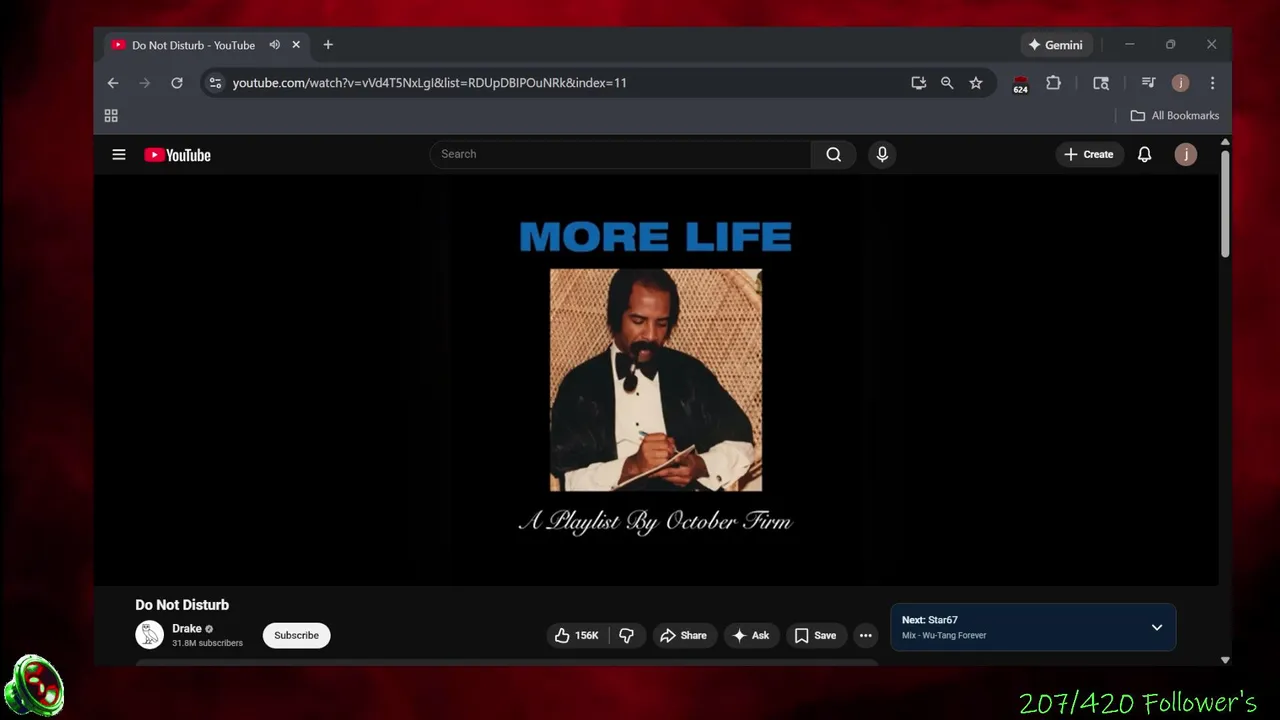
Task: Open the Chrome three-dot menu
Action: tap(1212, 83)
